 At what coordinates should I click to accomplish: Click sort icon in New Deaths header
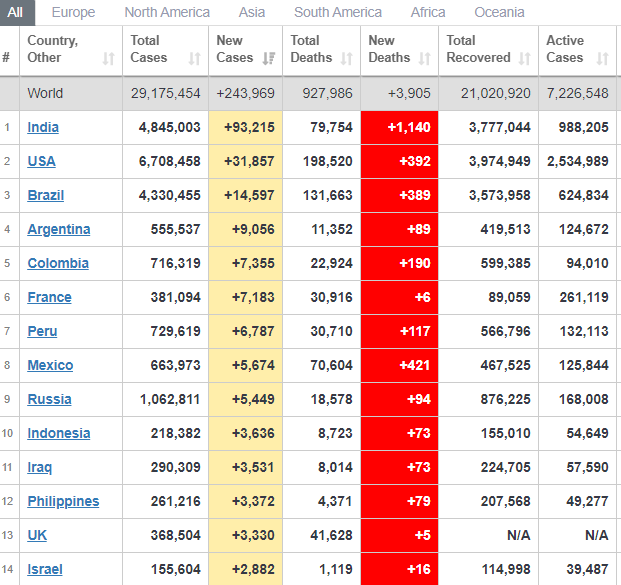pos(426,59)
